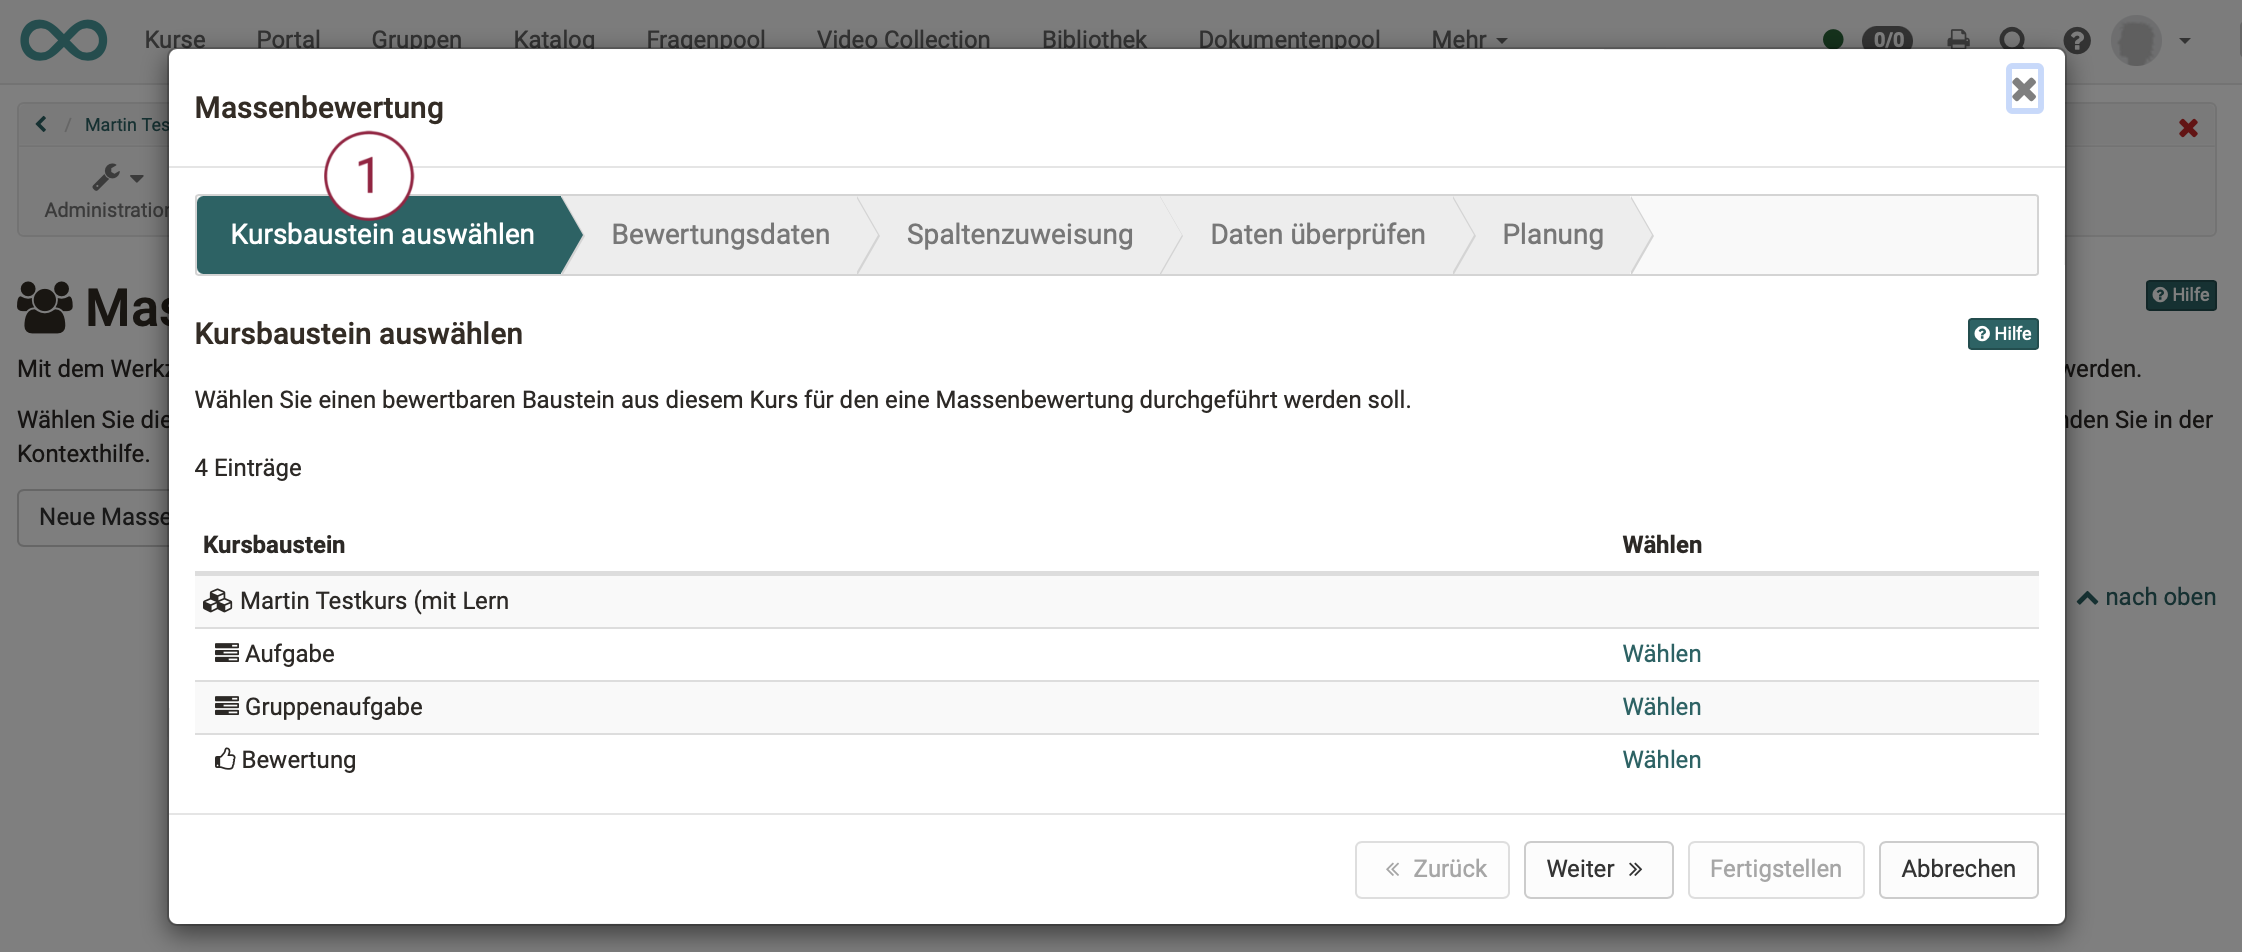Open the Katalog menu item
This screenshot has height=952, width=2242.
coord(554,40)
